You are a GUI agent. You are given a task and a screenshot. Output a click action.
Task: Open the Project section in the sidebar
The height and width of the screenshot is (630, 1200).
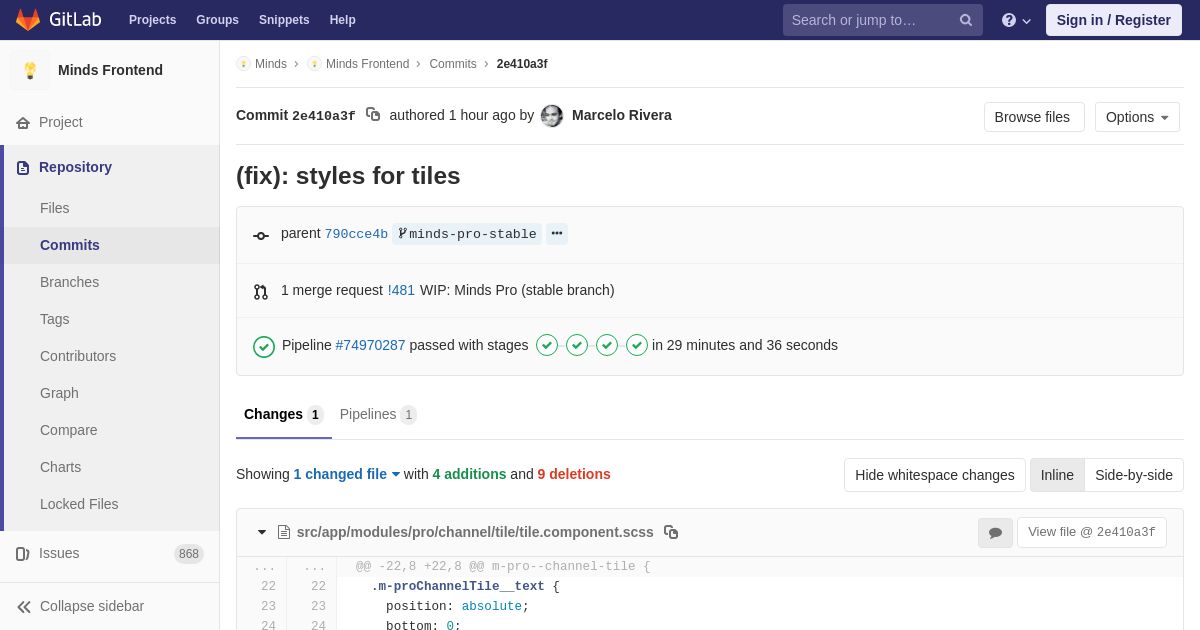click(x=110, y=122)
